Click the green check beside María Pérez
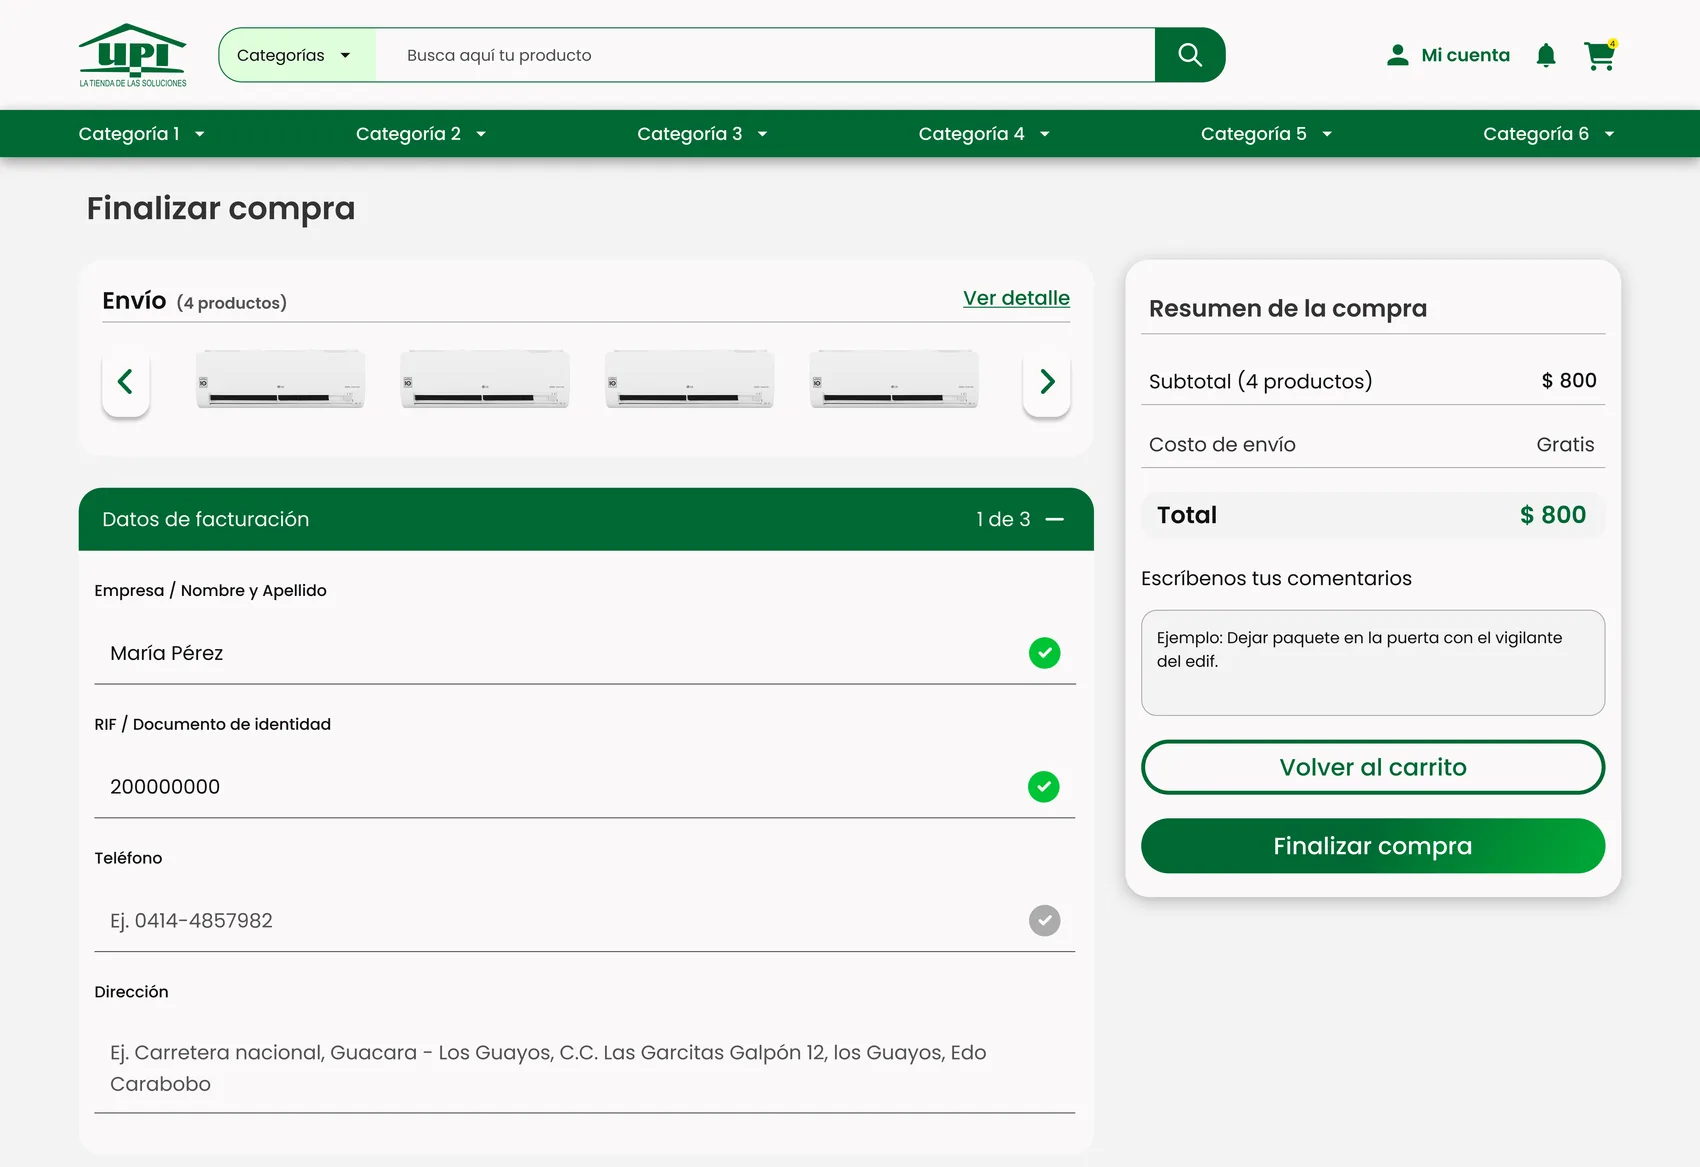1700x1167 pixels. click(x=1045, y=653)
